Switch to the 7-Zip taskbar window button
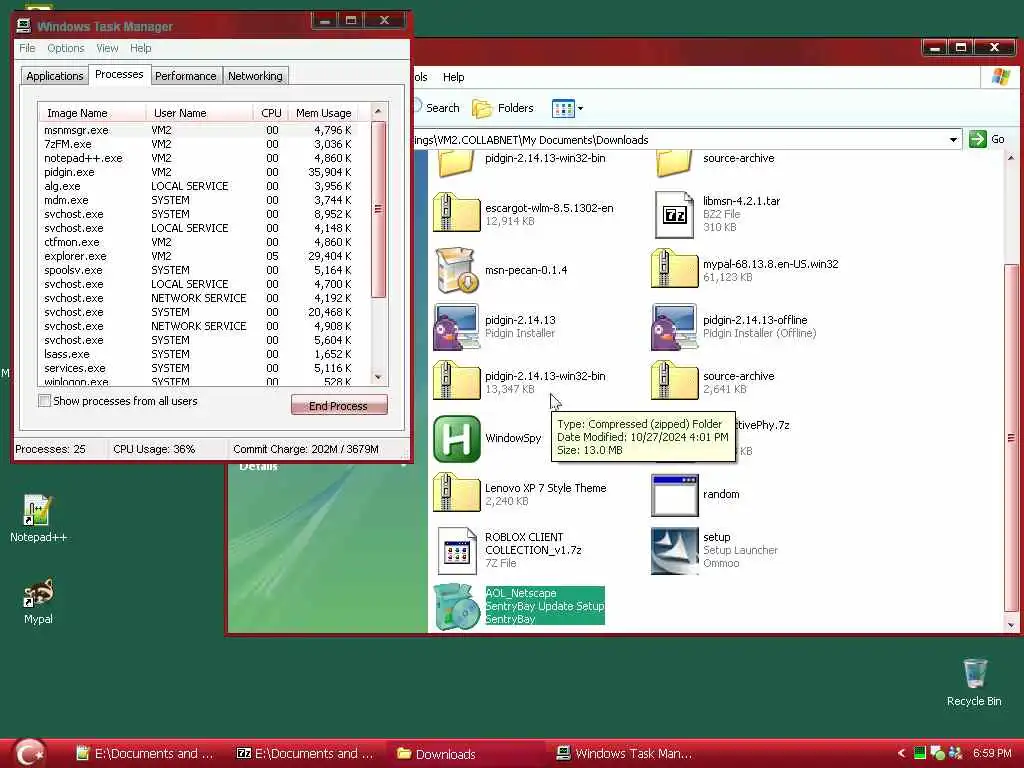Viewport: 1024px width, 768px height. click(305, 754)
